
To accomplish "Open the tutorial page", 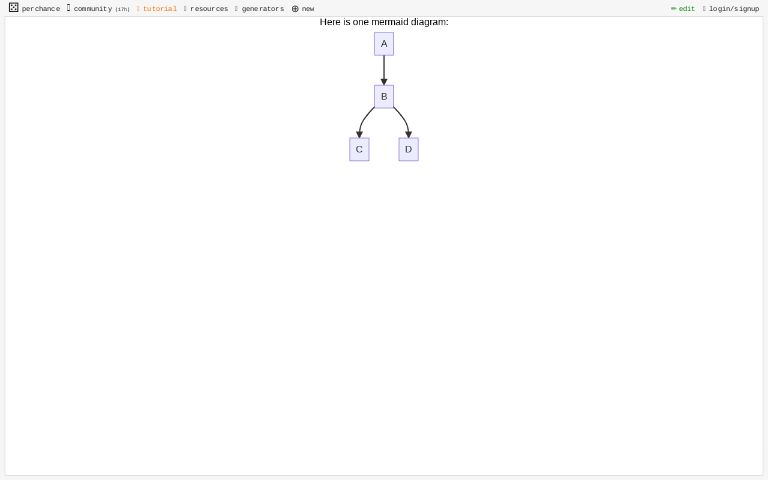I will 160,9.
